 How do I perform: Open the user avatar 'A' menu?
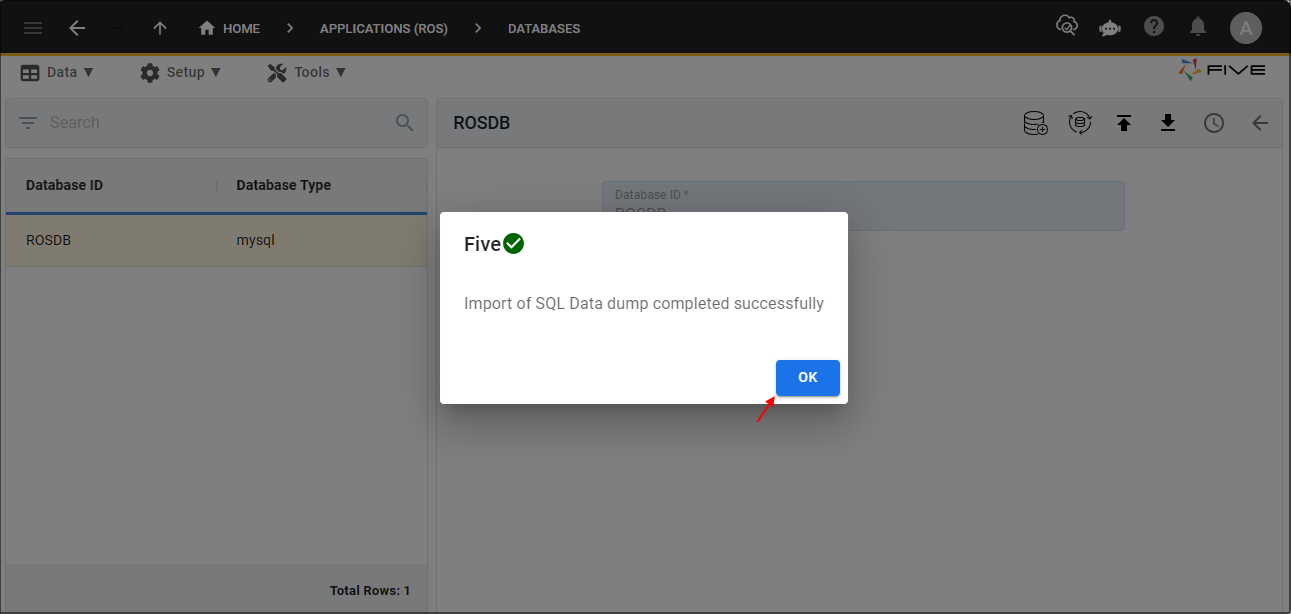pos(1246,28)
